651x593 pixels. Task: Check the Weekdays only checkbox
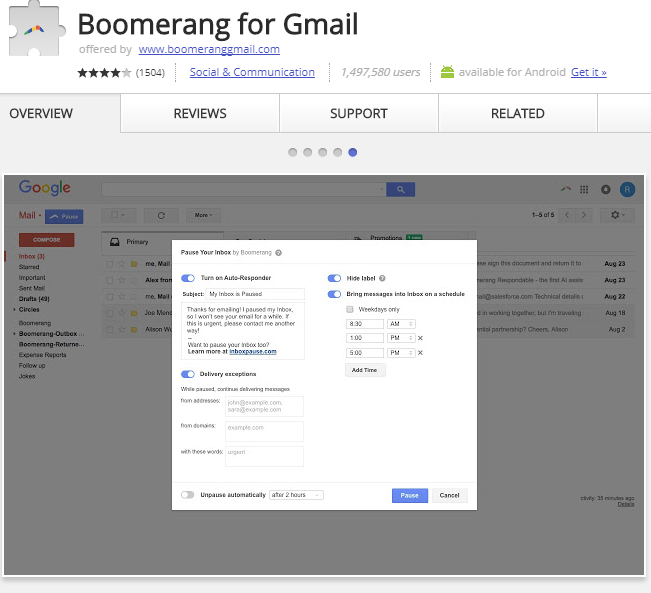click(350, 309)
